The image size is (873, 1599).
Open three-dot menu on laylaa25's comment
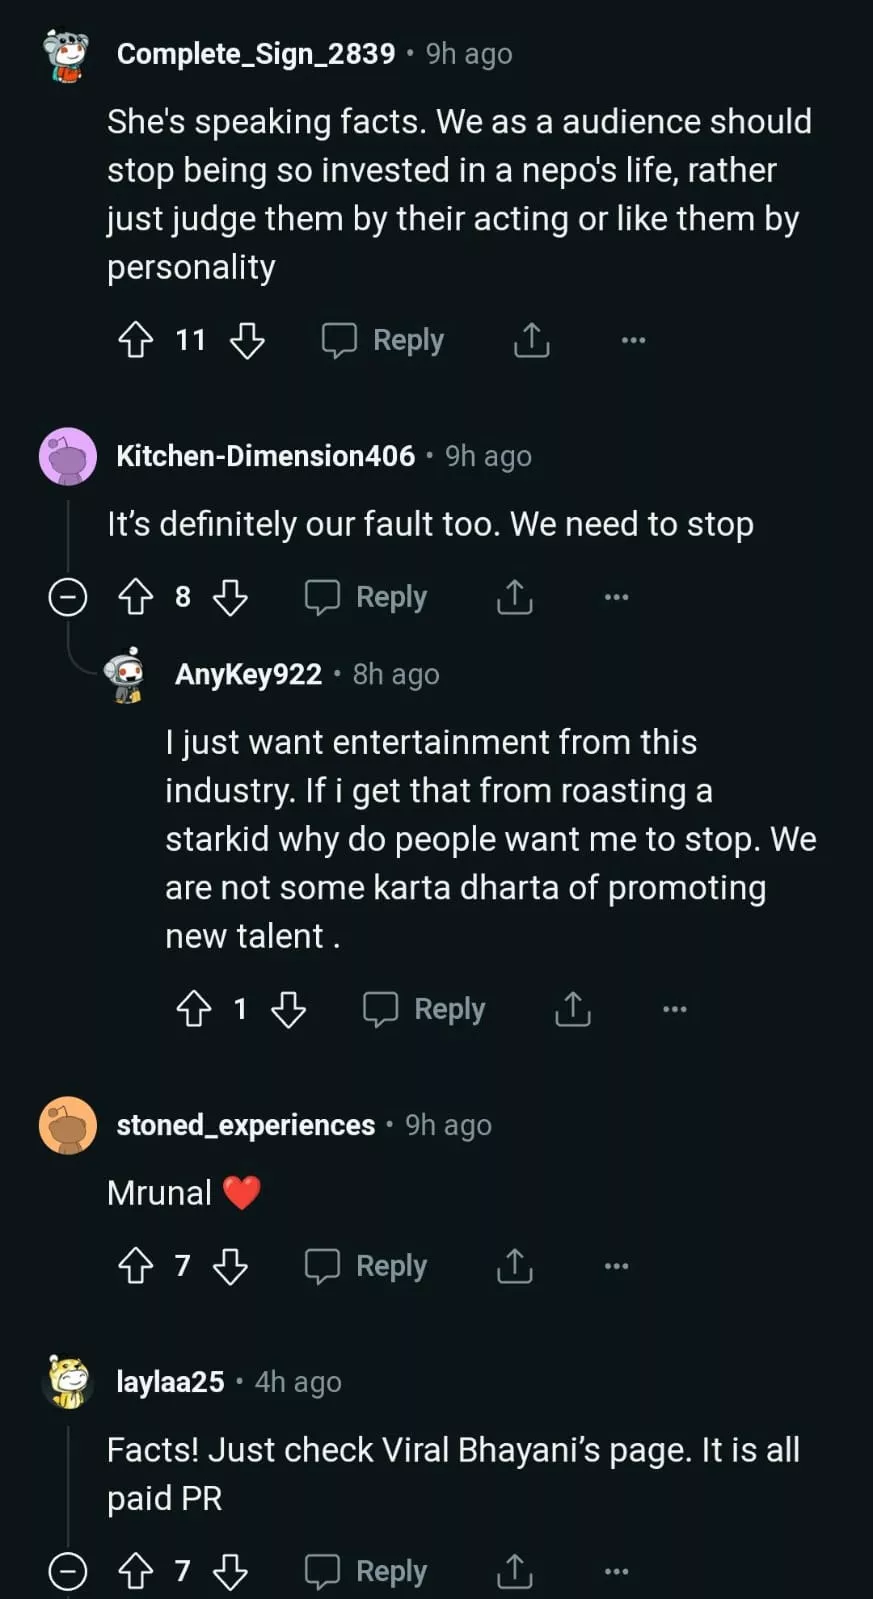(x=616, y=1571)
